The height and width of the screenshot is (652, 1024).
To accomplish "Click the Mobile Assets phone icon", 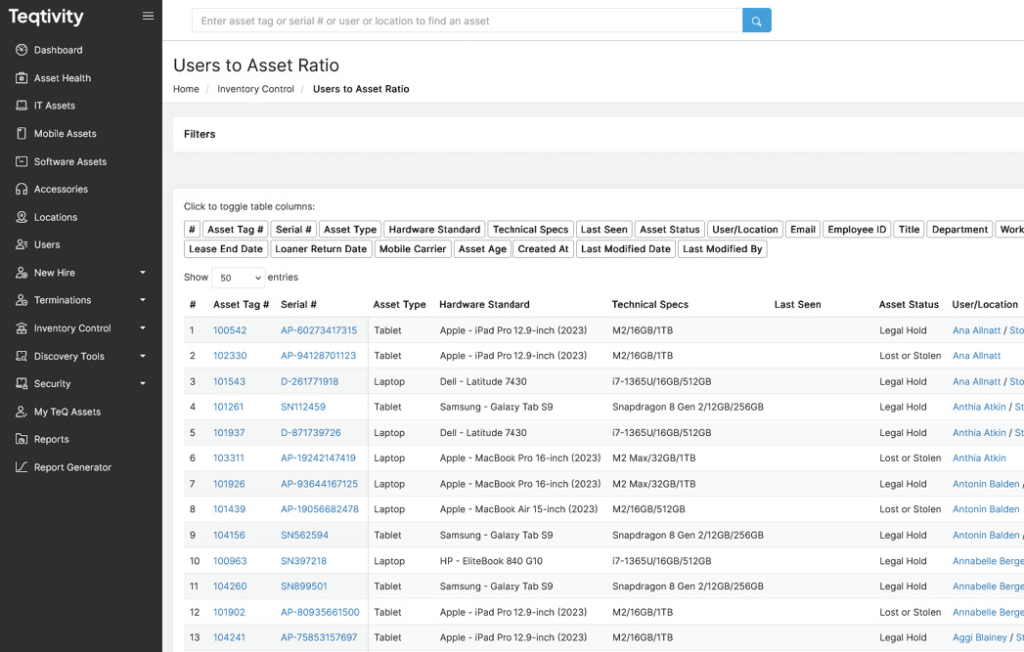I will tap(22, 134).
